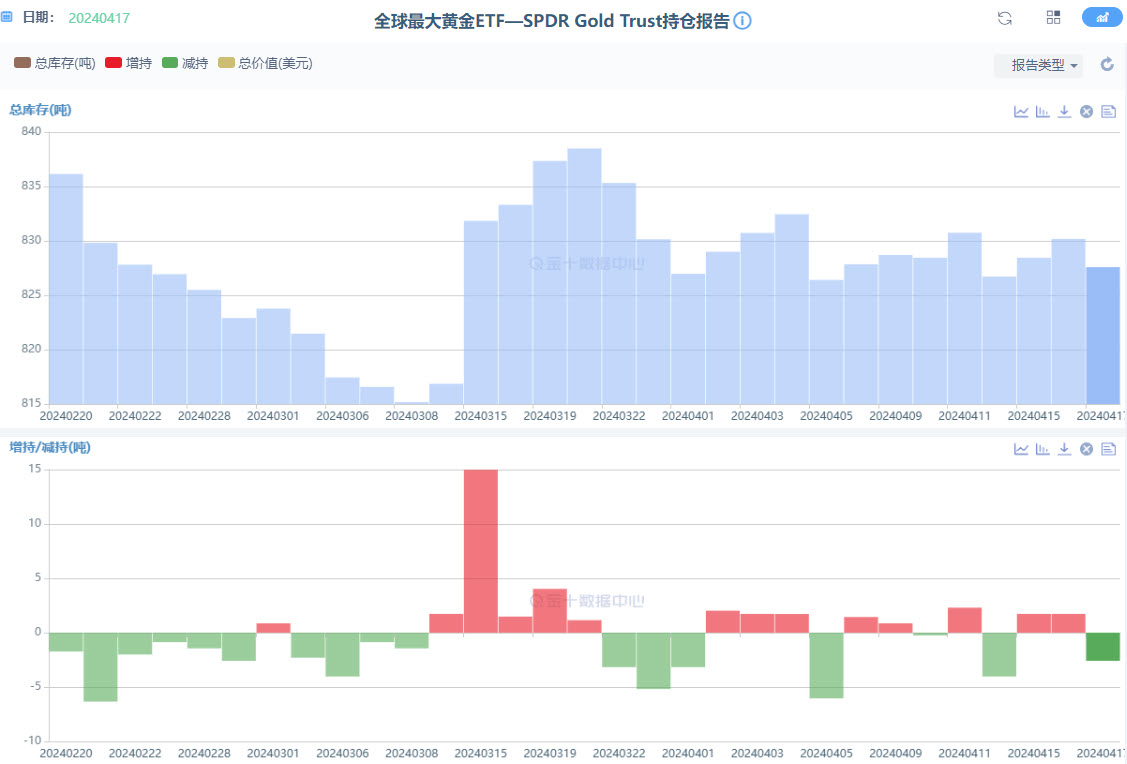The image size is (1127, 764).
Task: Select the 20240411 bar in the 总库存 chart
Action: click(965, 318)
